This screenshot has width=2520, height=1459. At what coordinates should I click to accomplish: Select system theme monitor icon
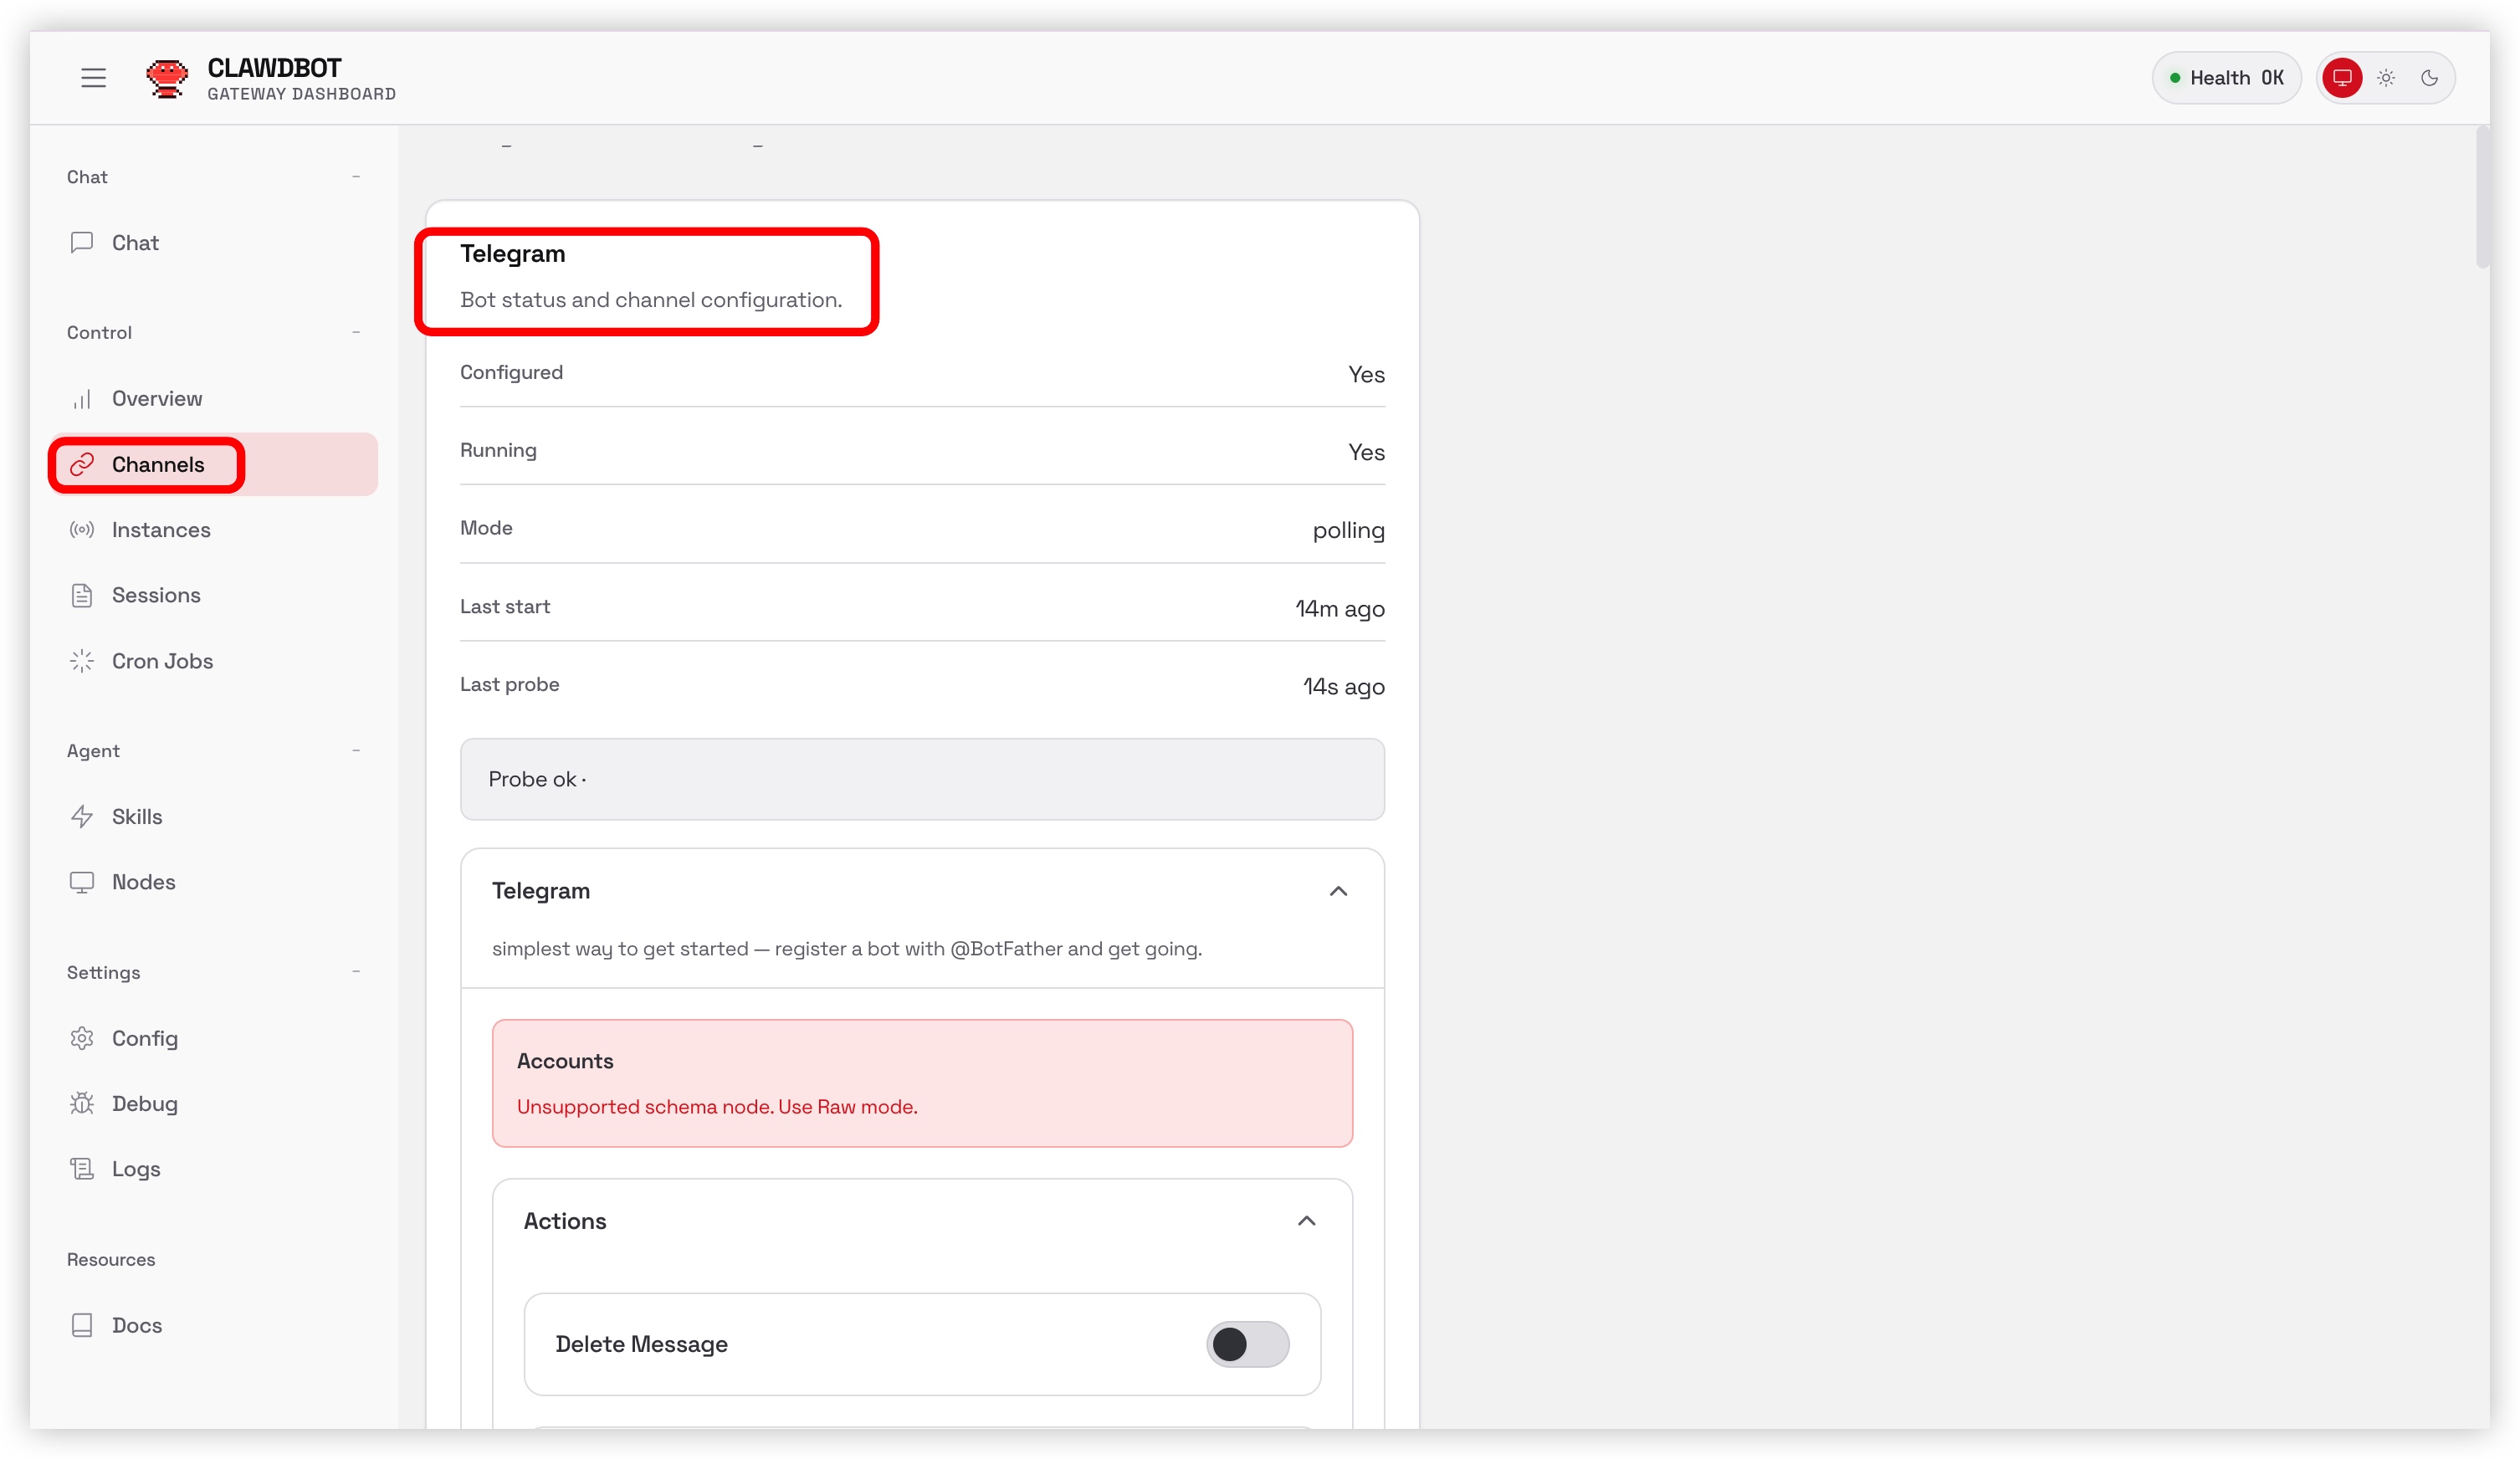click(2341, 78)
